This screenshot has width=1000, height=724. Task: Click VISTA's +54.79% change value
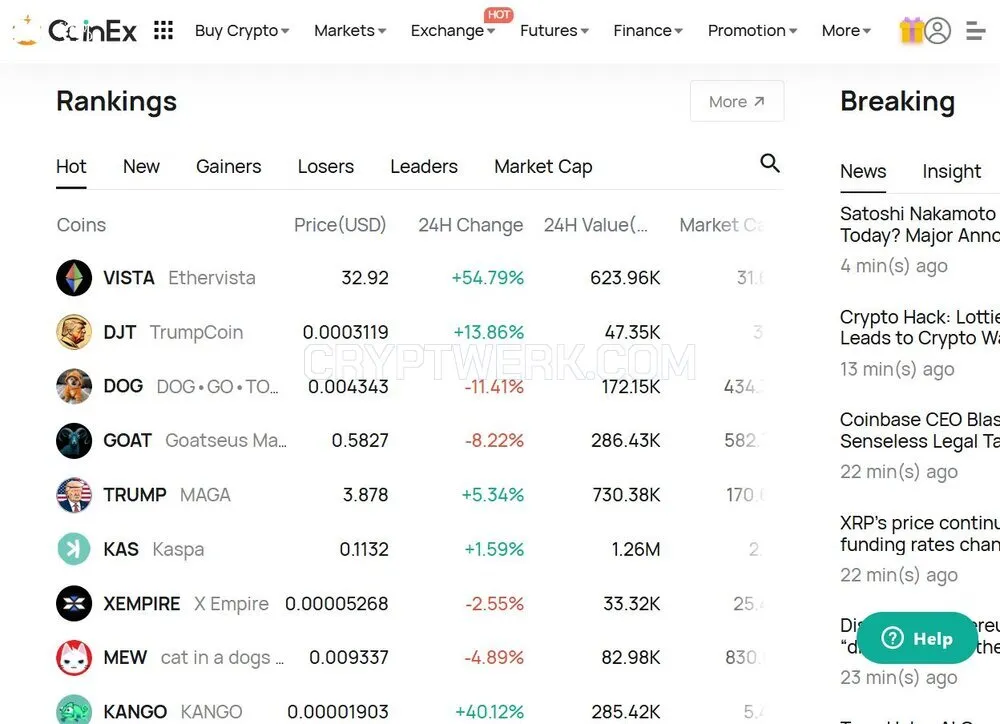coord(488,277)
